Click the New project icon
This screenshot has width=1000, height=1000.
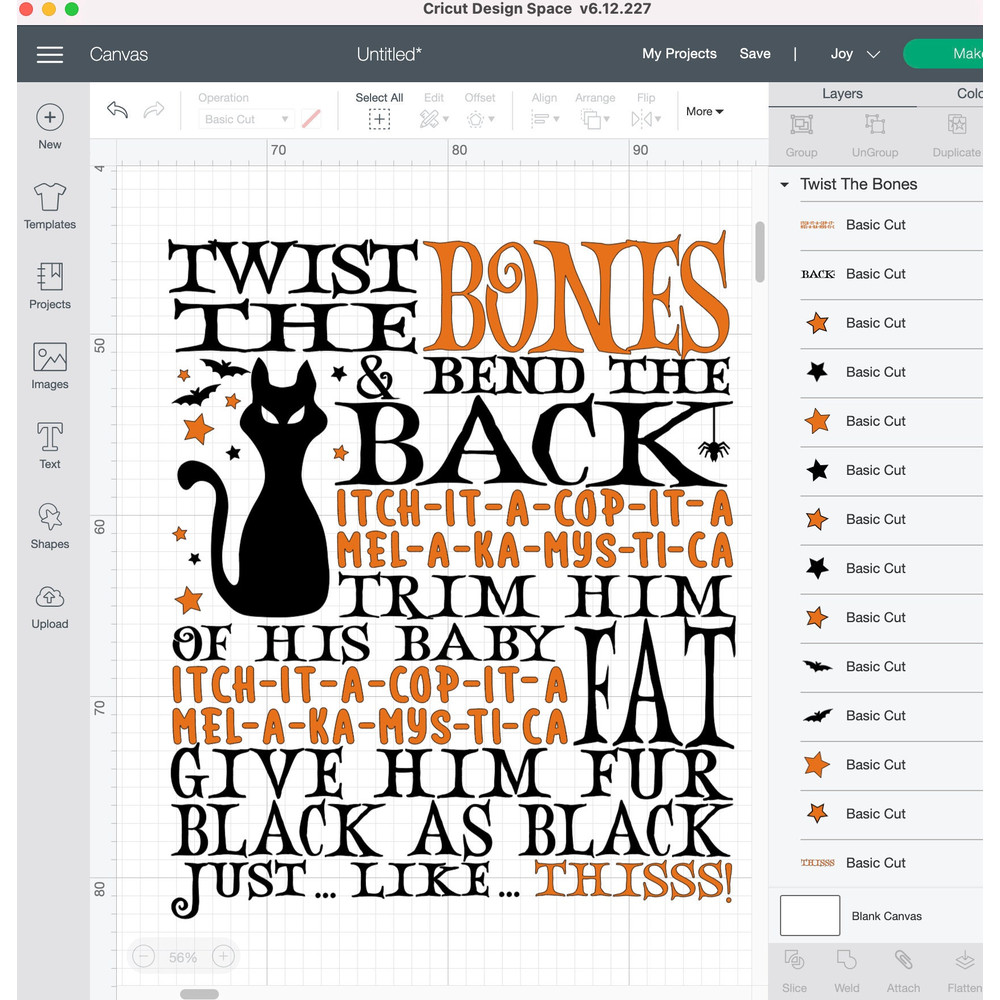tap(50, 118)
